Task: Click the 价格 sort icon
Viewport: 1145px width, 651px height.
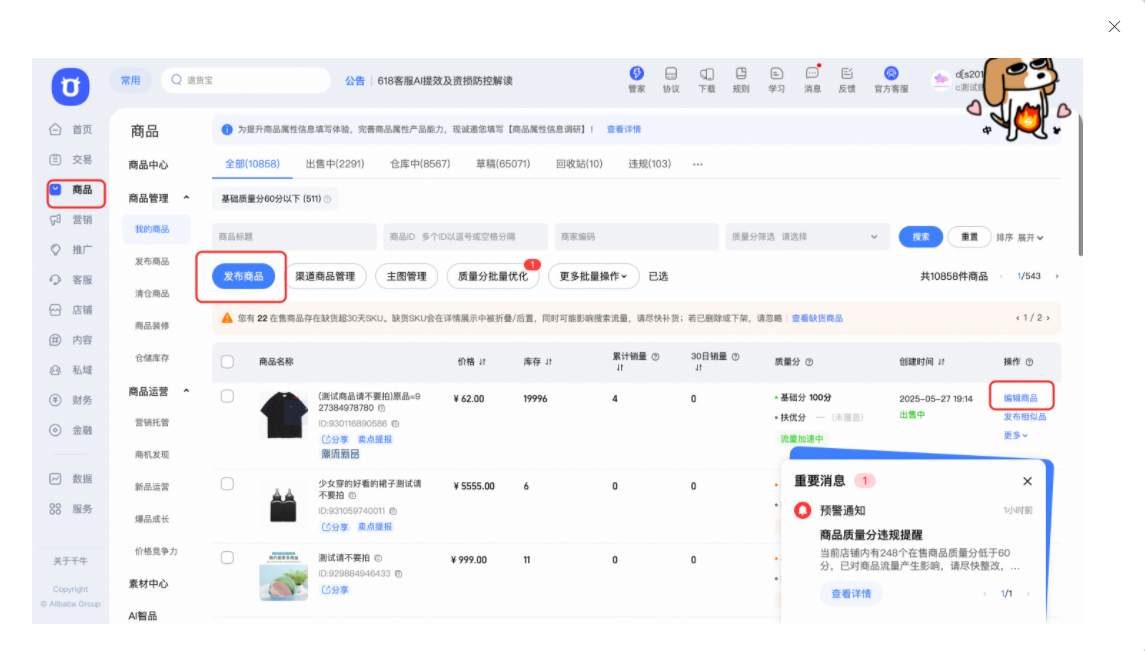Action: pos(483,362)
